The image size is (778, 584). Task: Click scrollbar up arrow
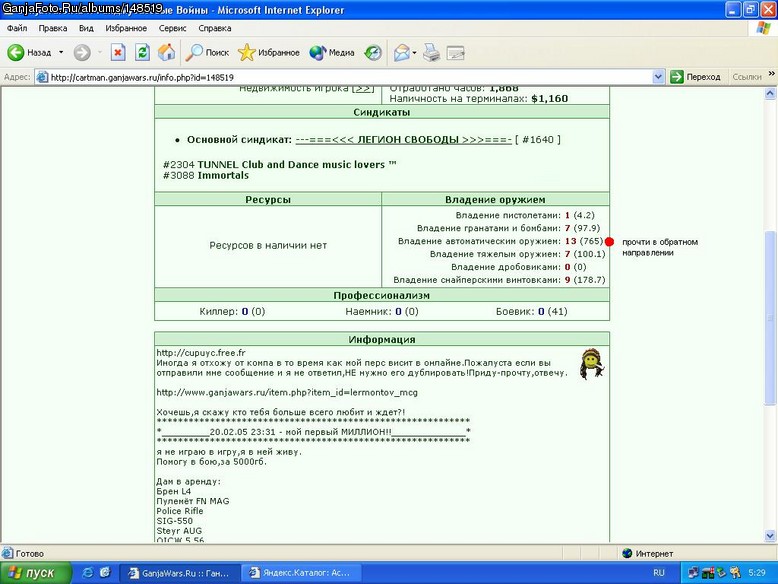click(770, 93)
